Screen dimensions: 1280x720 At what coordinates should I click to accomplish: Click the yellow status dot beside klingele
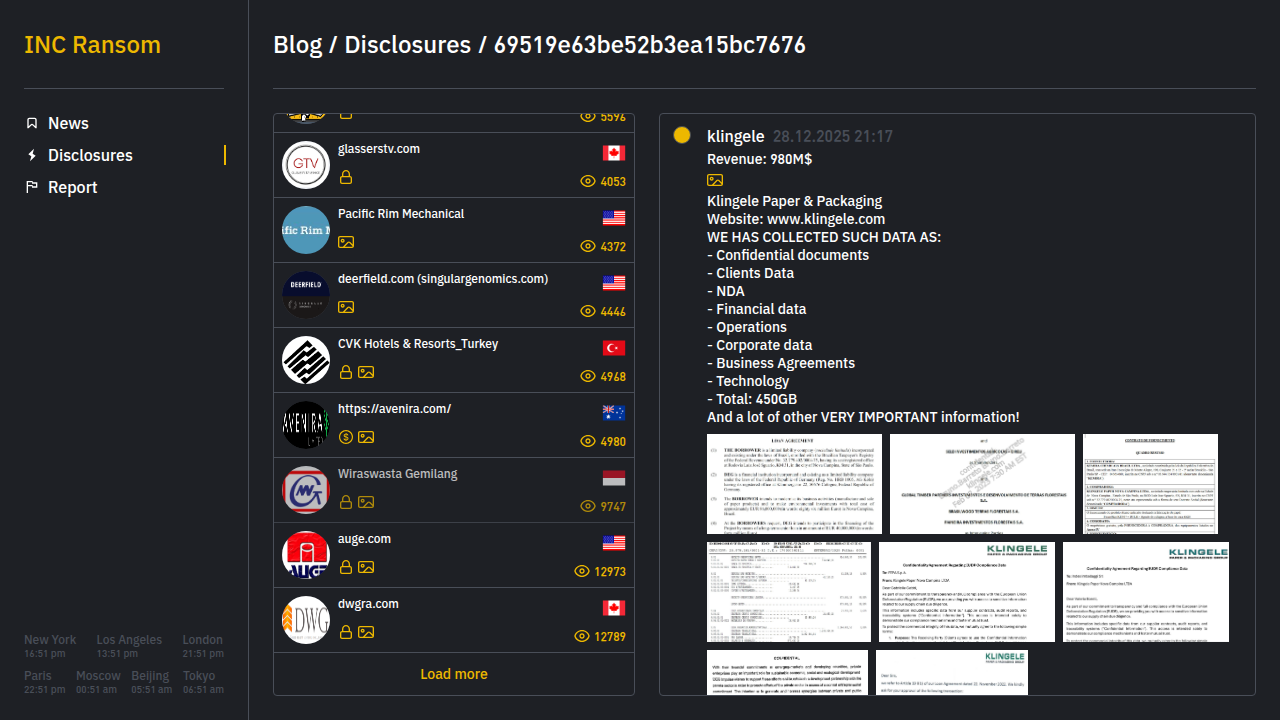point(682,136)
